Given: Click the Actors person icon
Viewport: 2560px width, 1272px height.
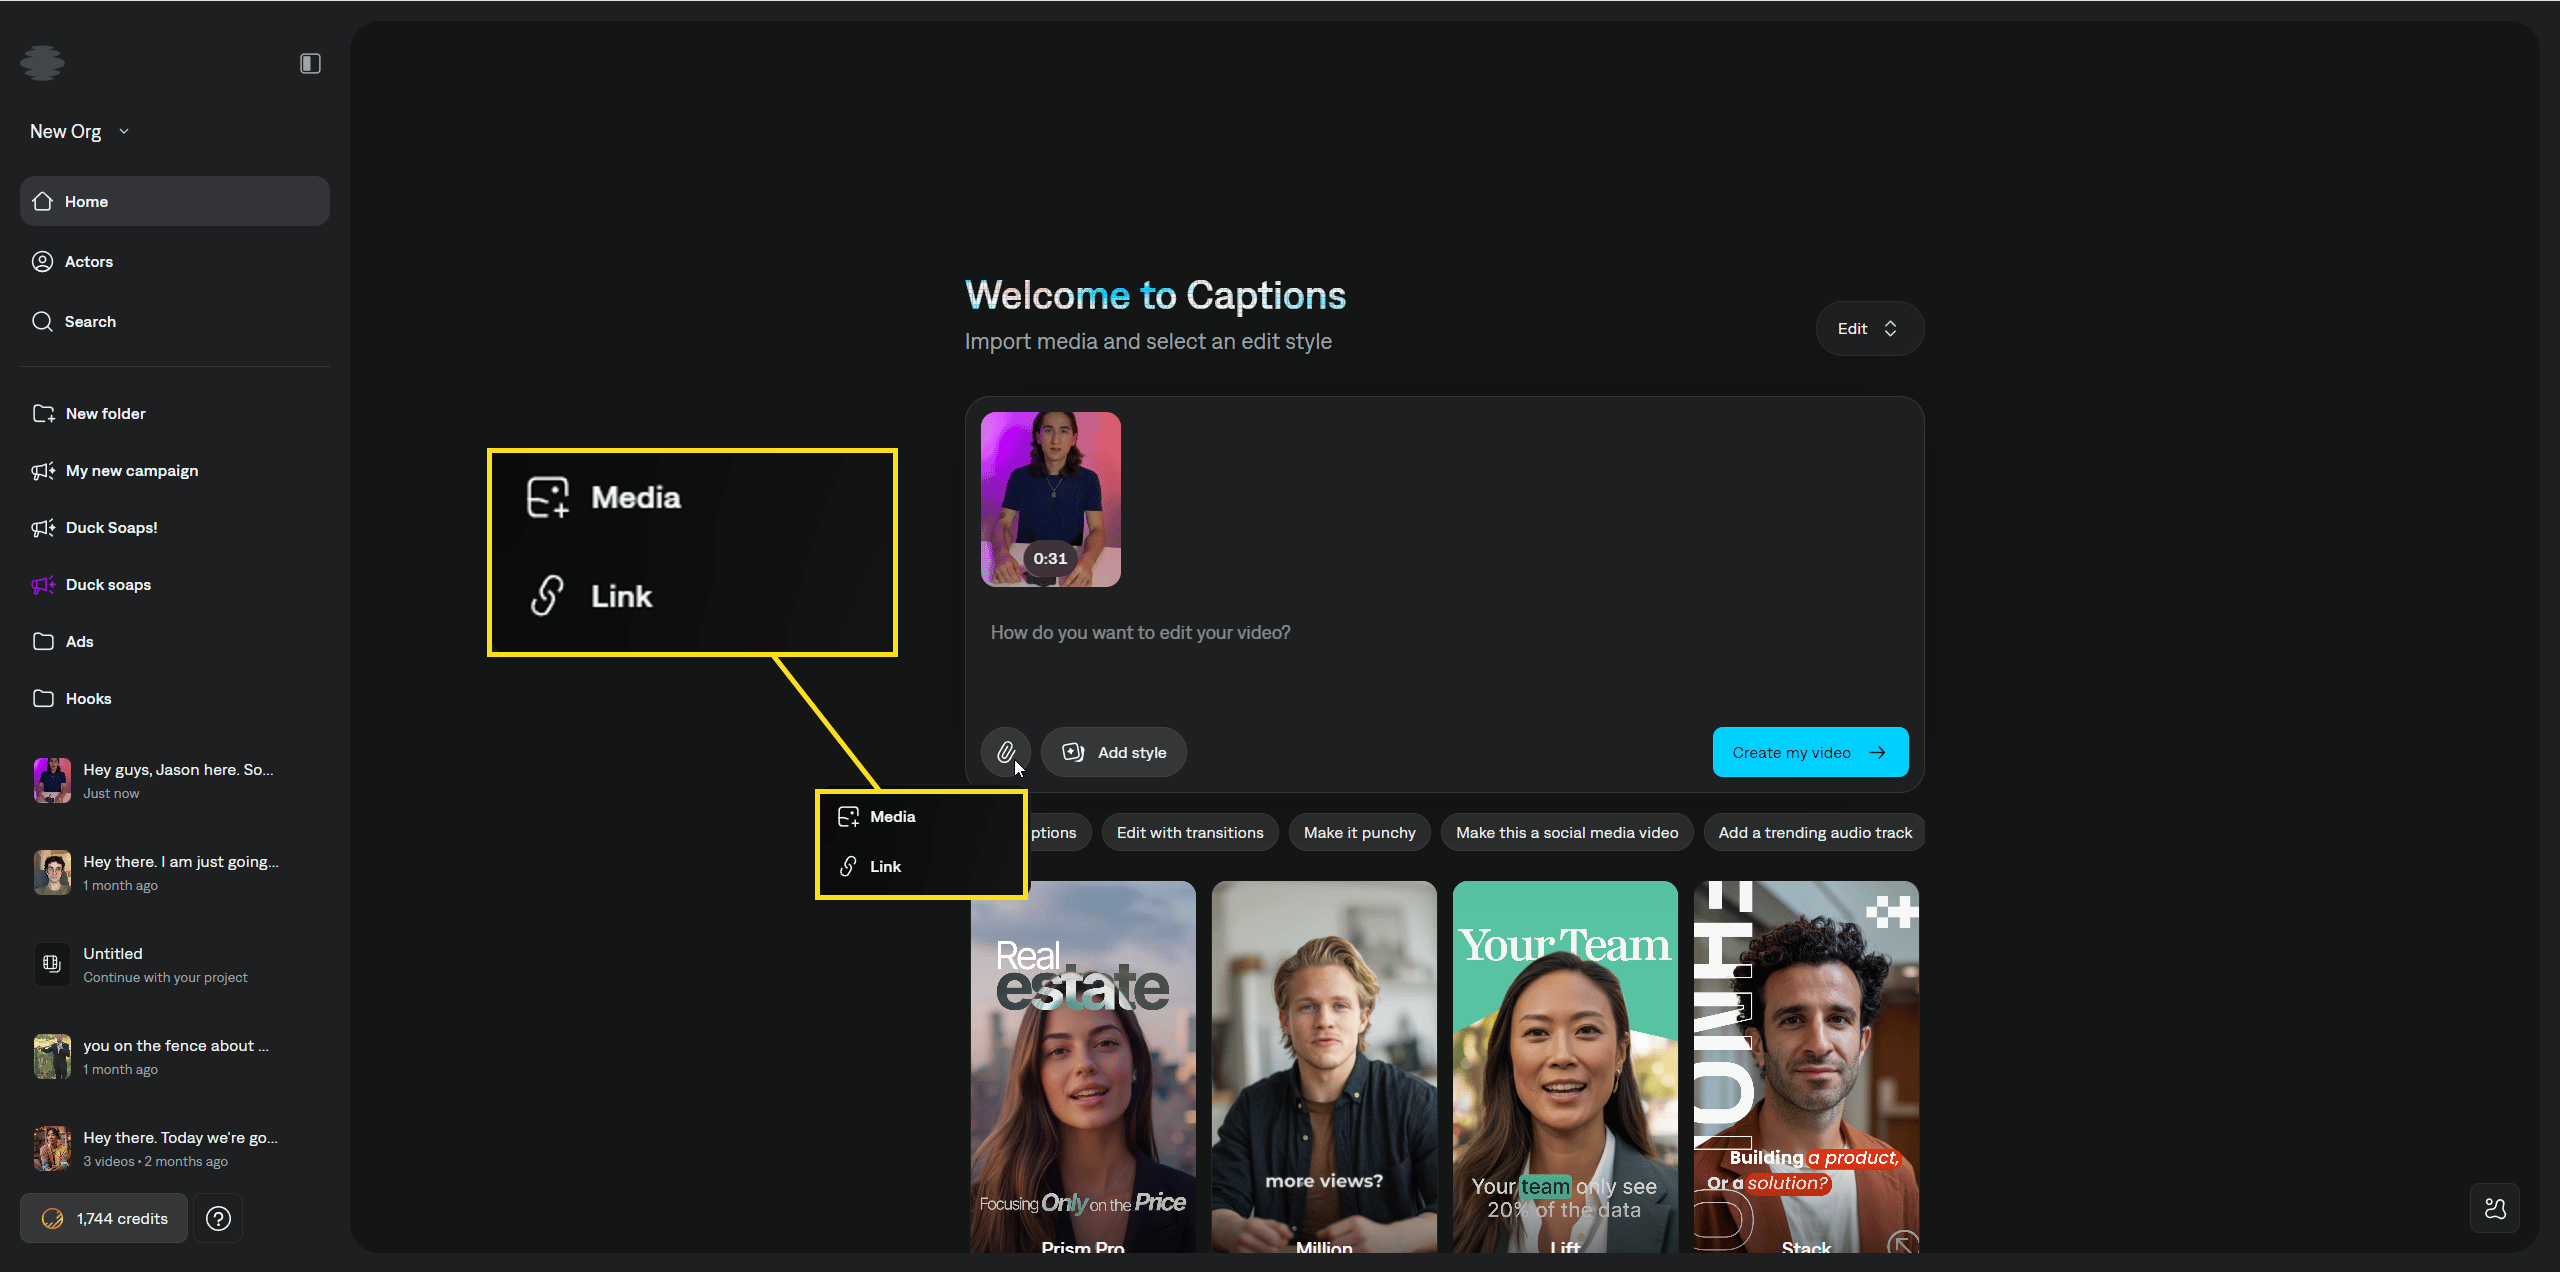Looking at the screenshot, I should (42, 261).
